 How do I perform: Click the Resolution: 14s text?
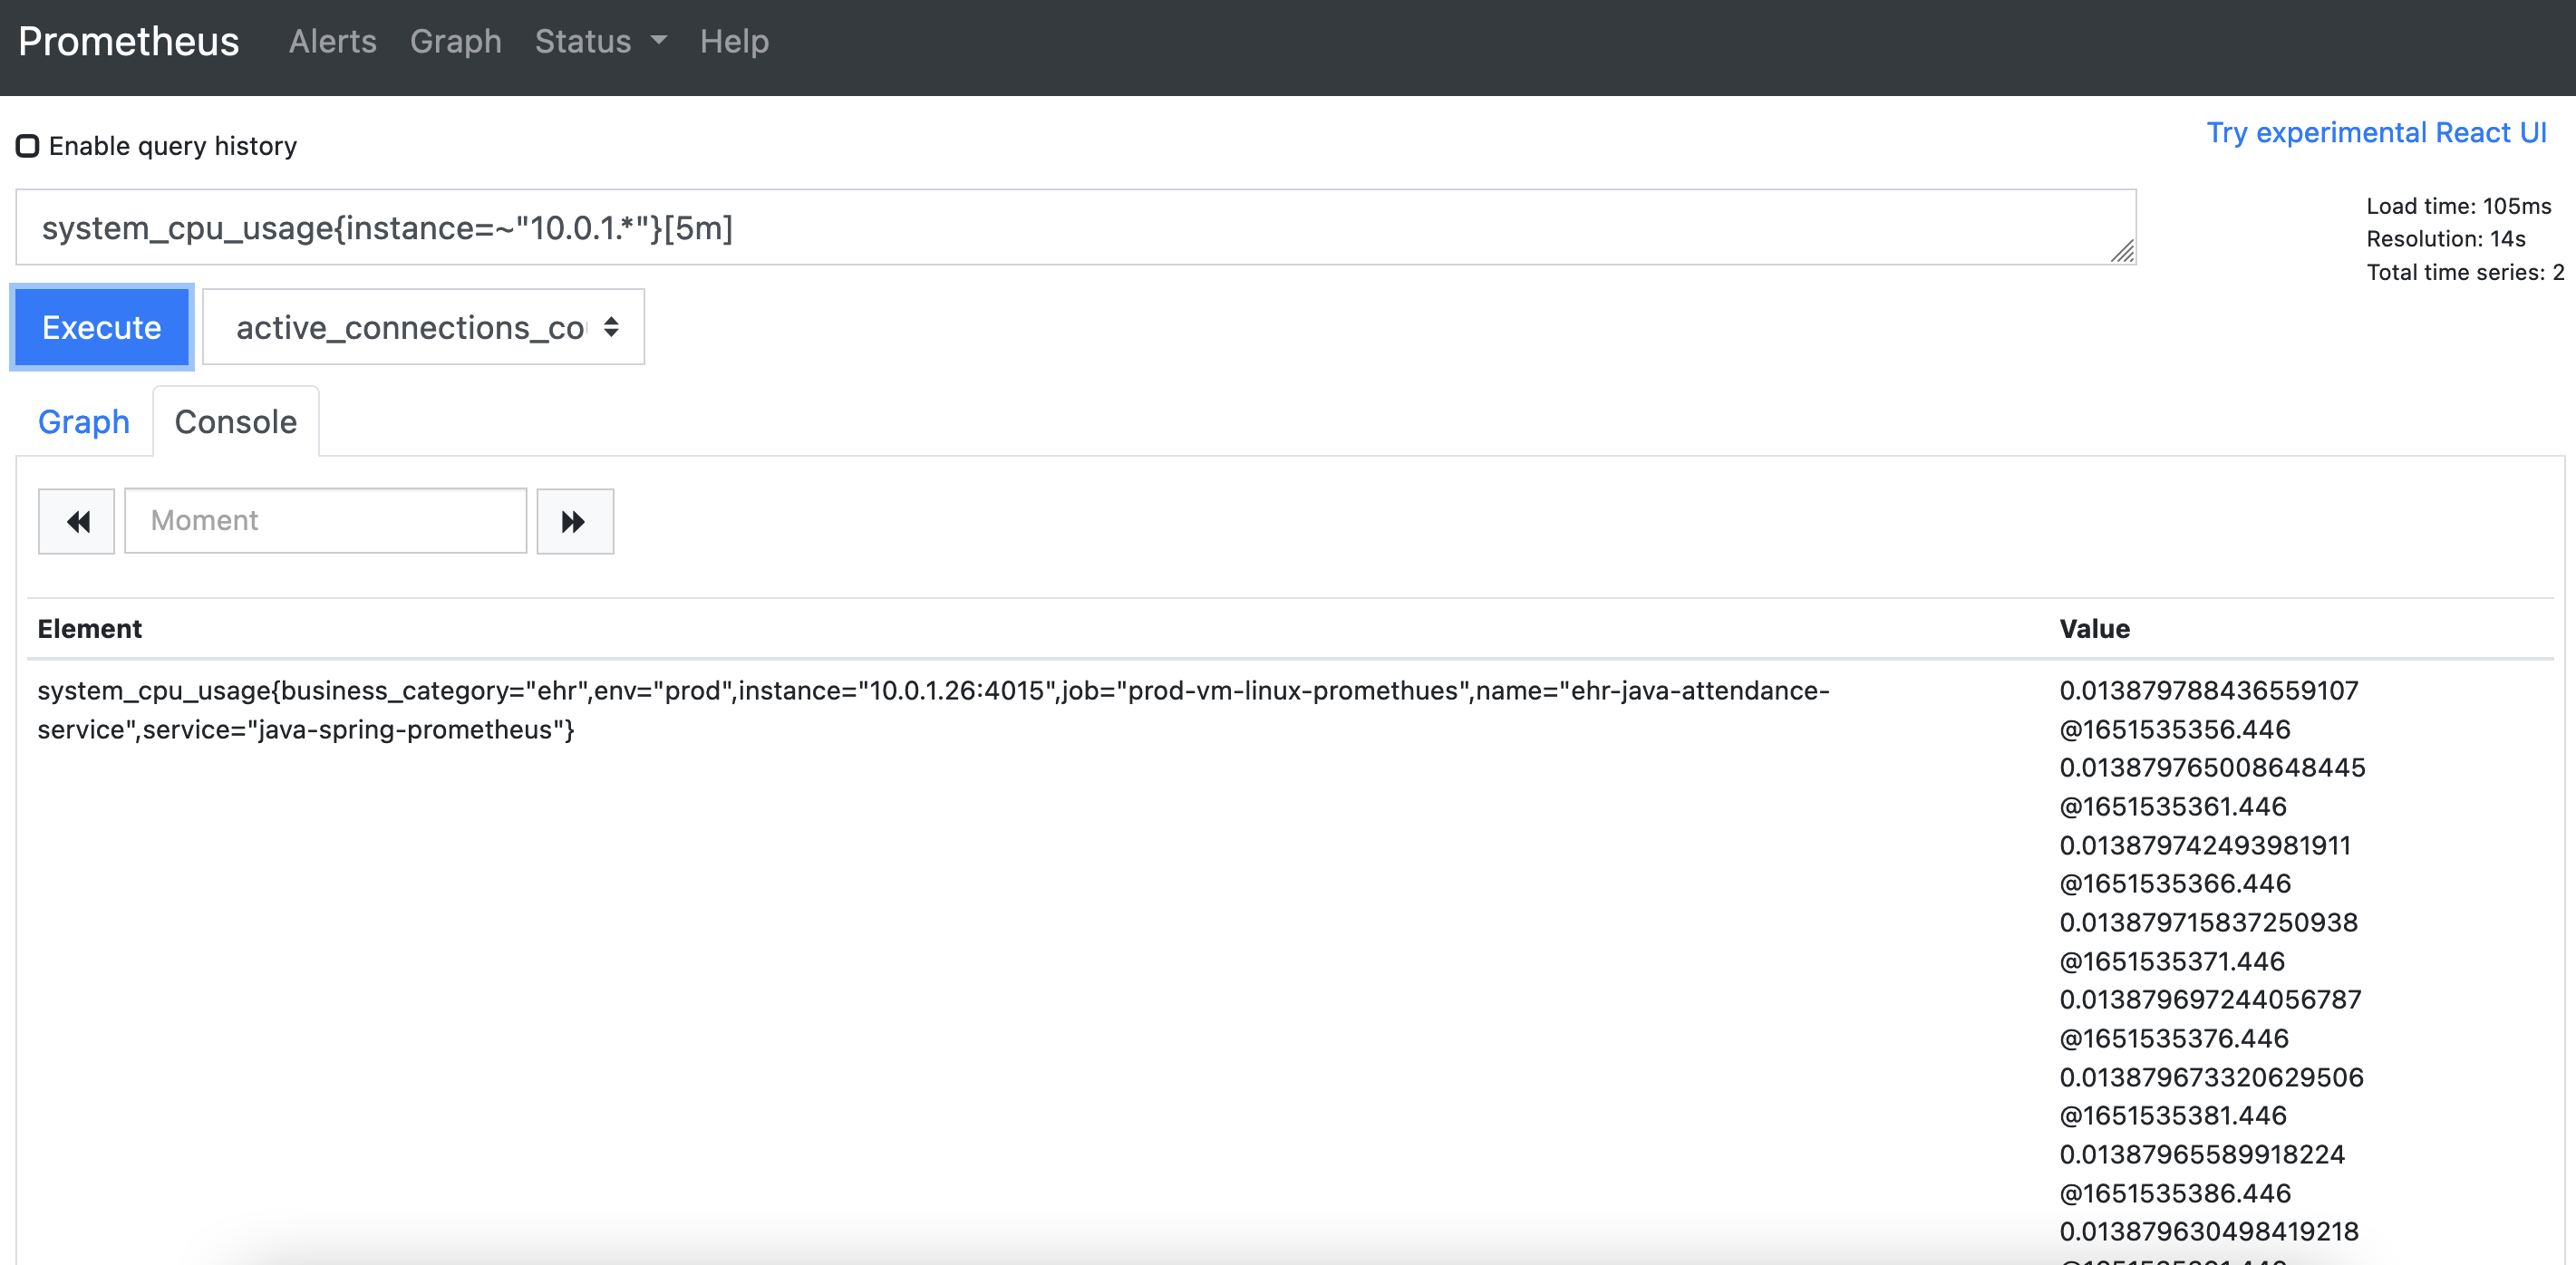[x=2445, y=239]
